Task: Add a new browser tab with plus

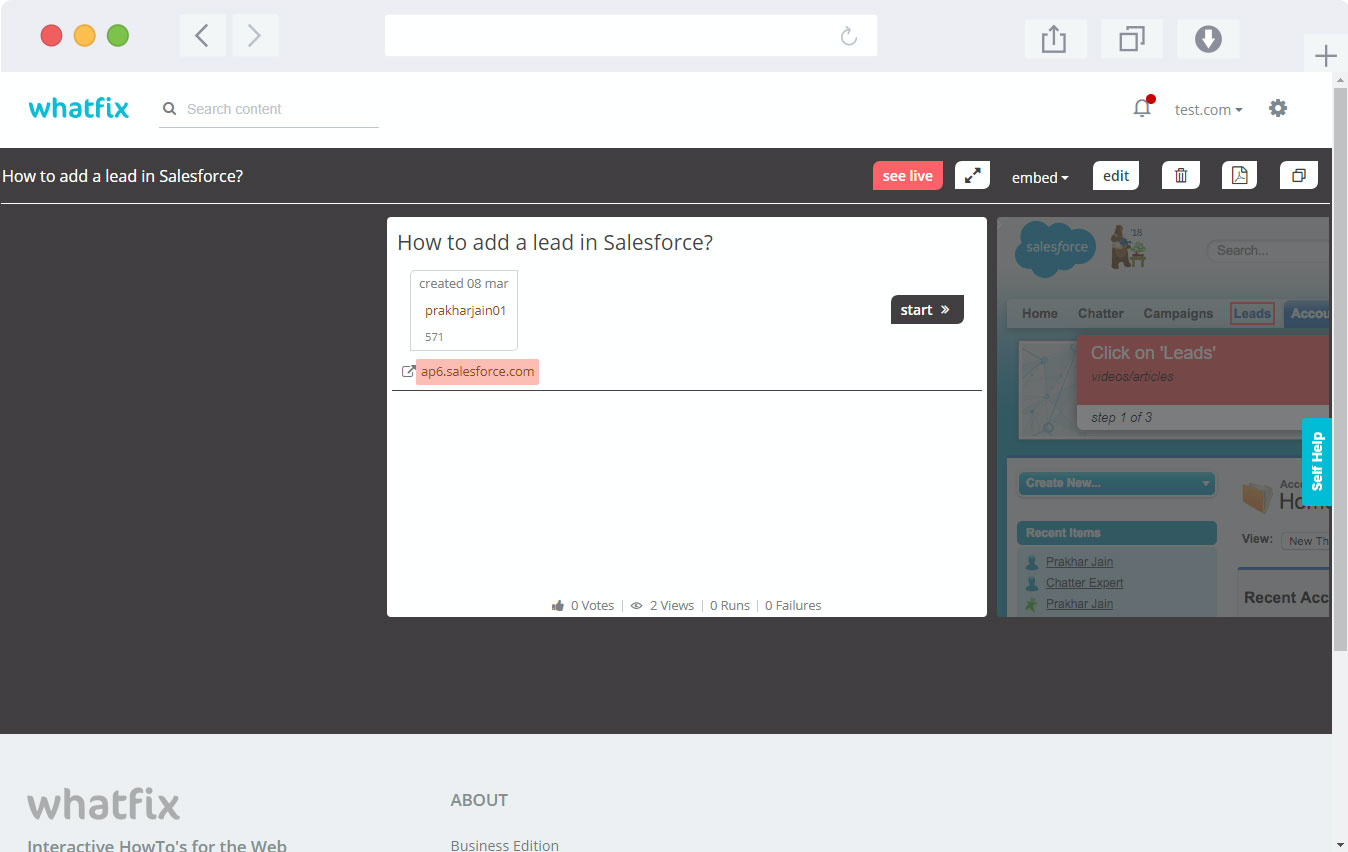Action: 1326,56
